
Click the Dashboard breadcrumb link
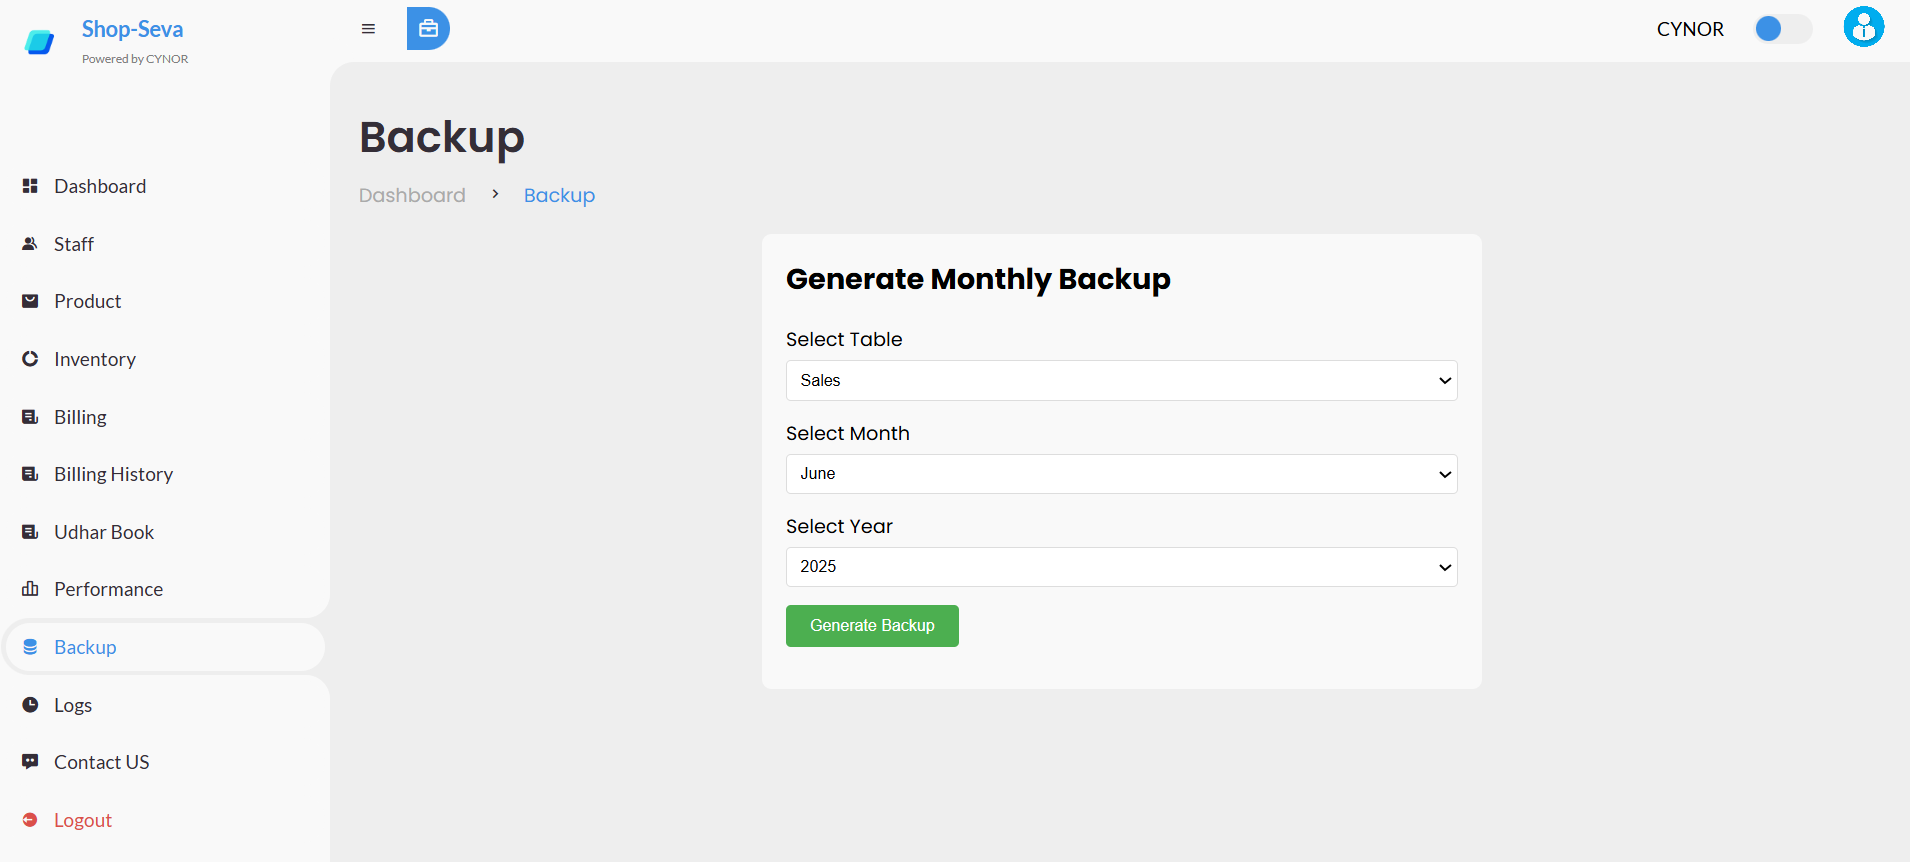[412, 195]
